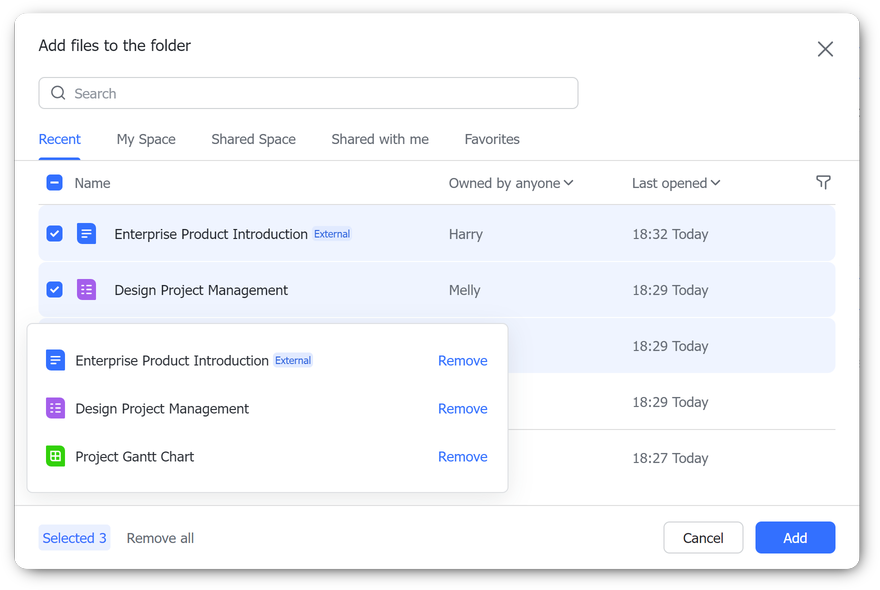Uncheck Design Project Management checkbox
Screen dimensions: 880x590
coord(55,290)
